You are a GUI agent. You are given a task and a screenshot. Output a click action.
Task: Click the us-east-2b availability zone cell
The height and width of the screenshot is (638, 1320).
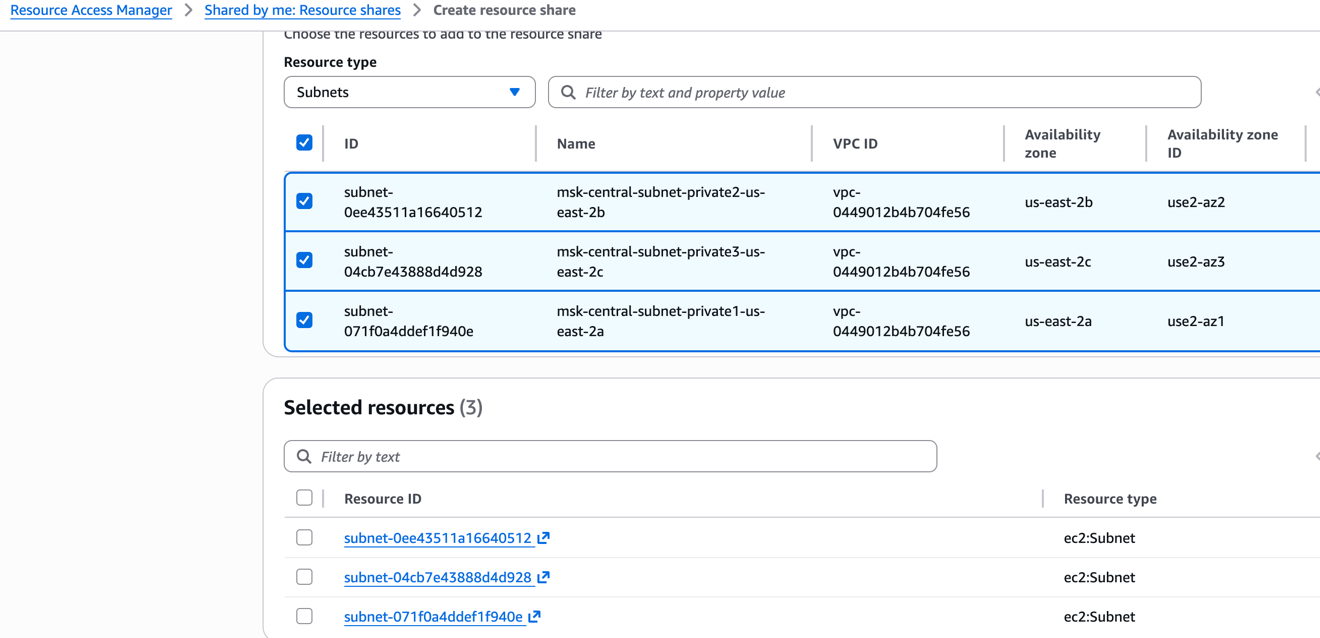tap(1058, 202)
